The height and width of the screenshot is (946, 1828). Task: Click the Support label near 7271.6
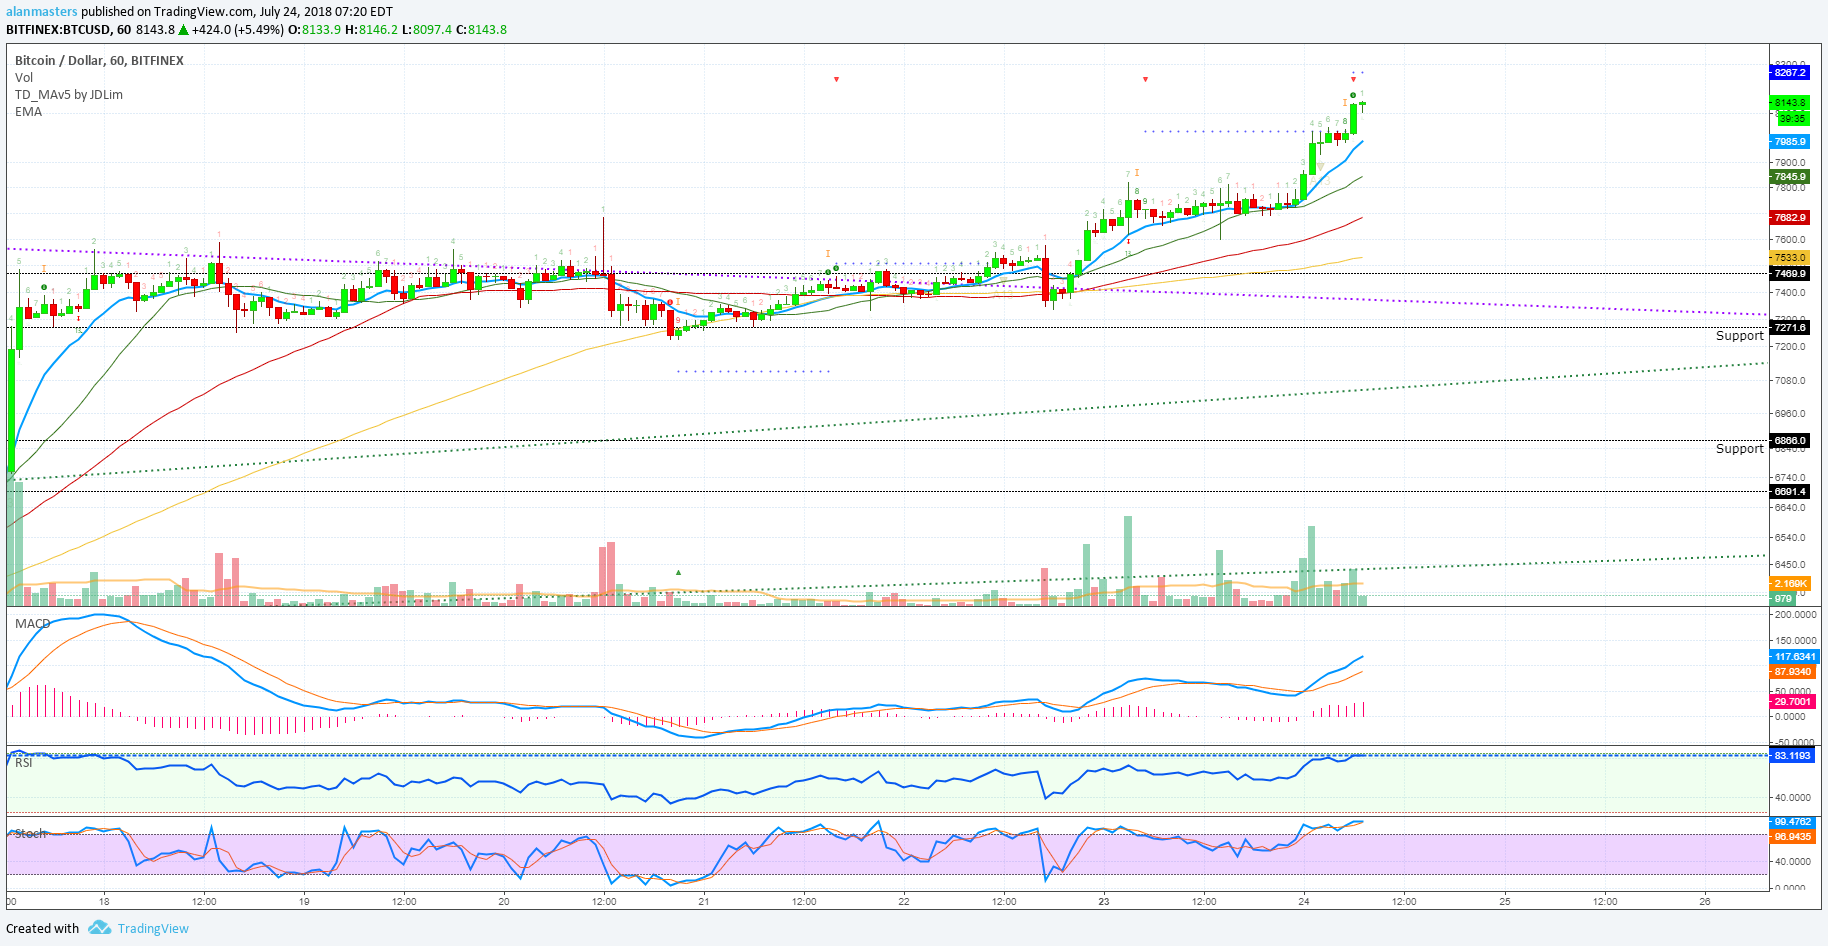1740,335
